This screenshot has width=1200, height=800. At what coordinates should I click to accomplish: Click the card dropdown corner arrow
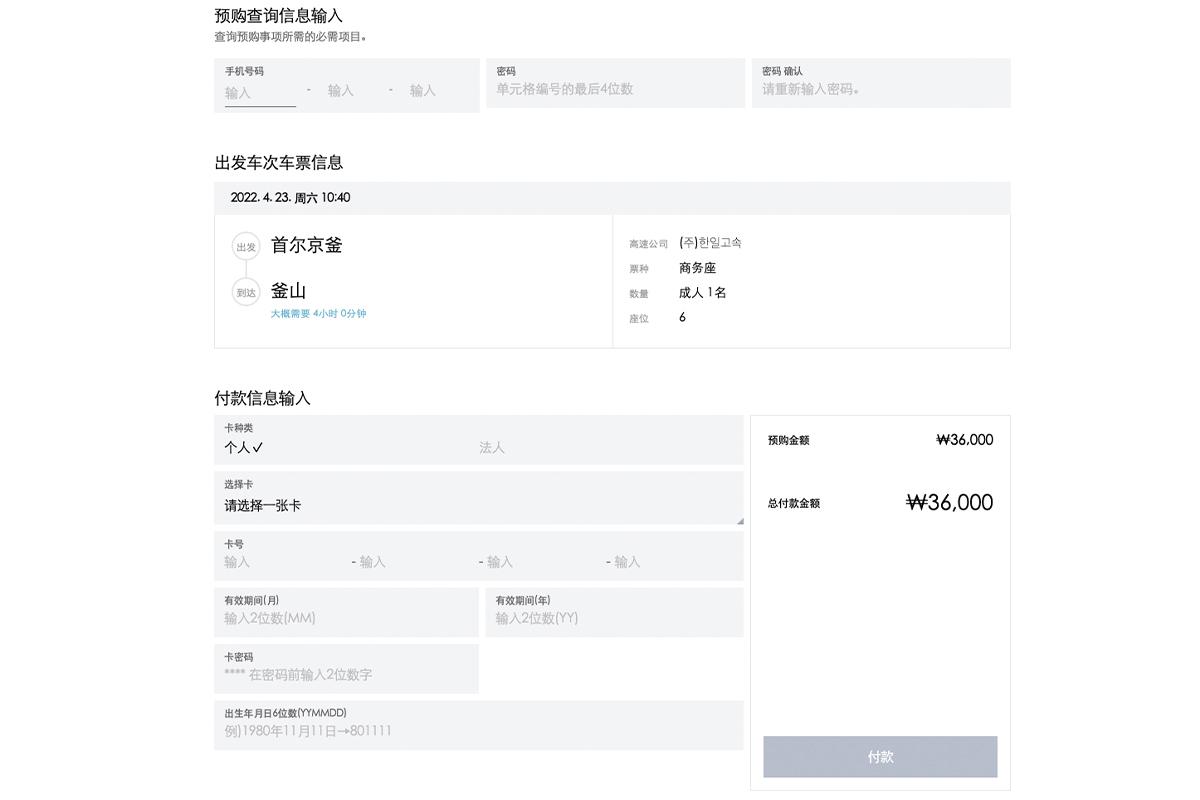click(739, 520)
